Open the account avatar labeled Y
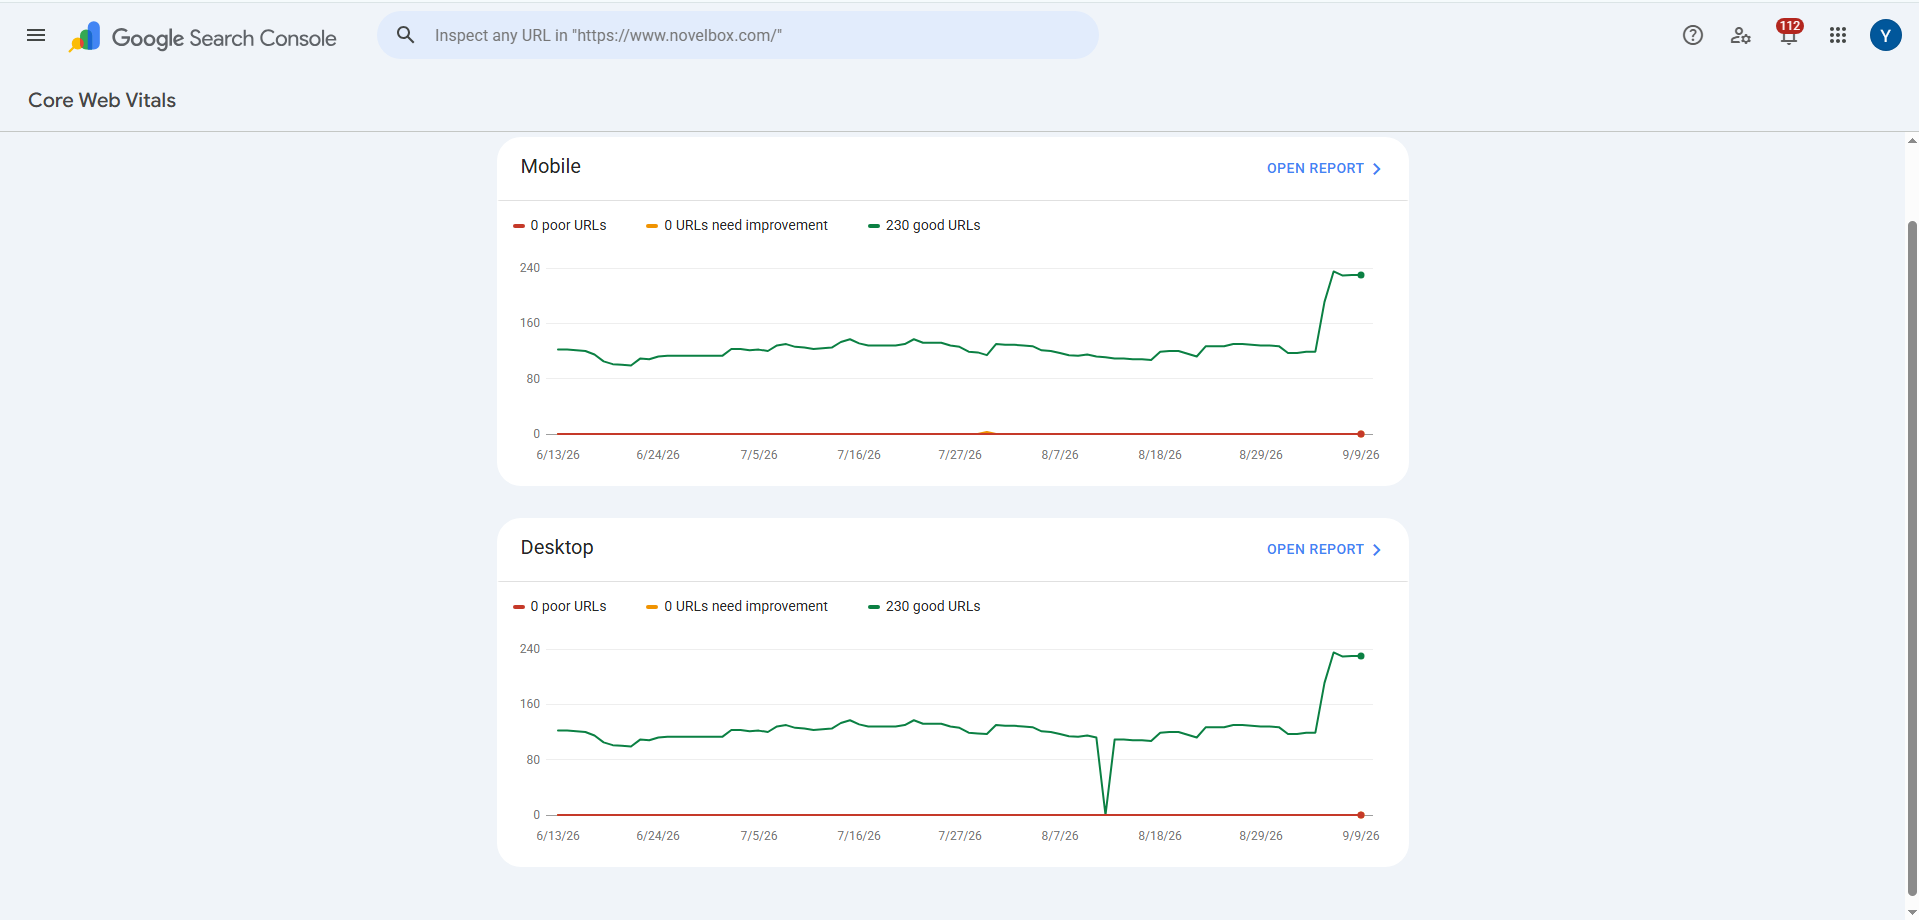This screenshot has height=920, width=1919. click(x=1885, y=35)
